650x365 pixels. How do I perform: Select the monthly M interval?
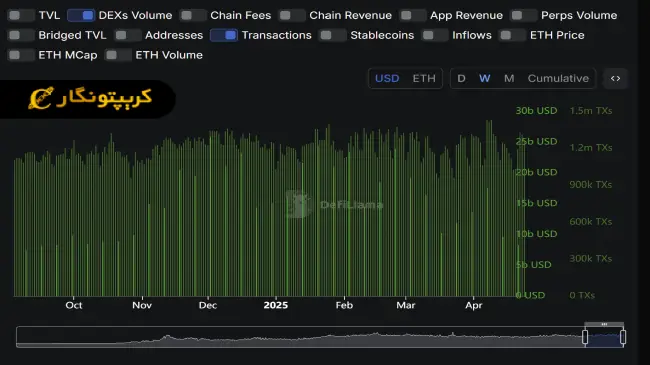(509, 78)
